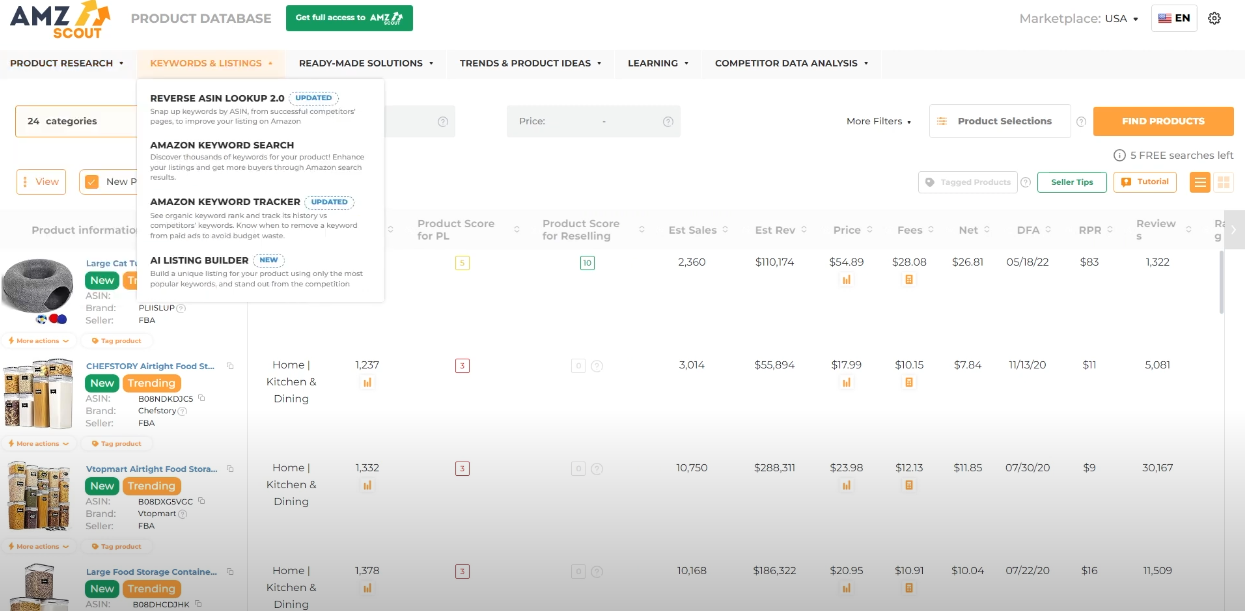
Task: Copy the Vtopmart product title icon
Action: click(230, 469)
